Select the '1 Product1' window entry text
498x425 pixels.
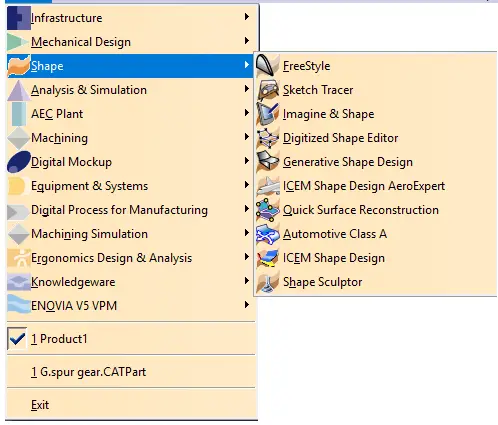(x=59, y=339)
